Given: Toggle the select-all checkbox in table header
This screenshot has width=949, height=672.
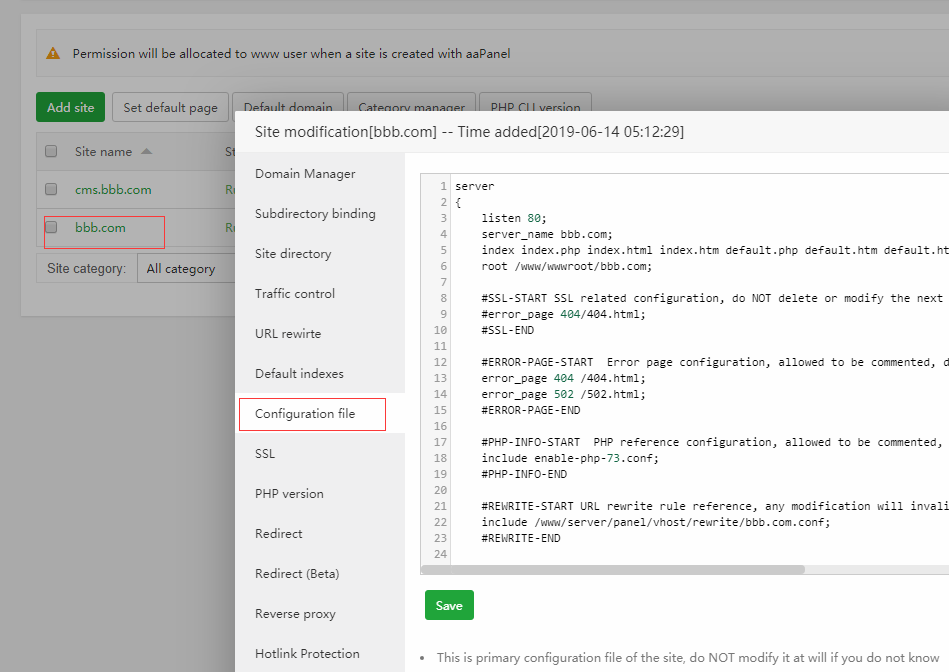Looking at the screenshot, I should pos(51,152).
